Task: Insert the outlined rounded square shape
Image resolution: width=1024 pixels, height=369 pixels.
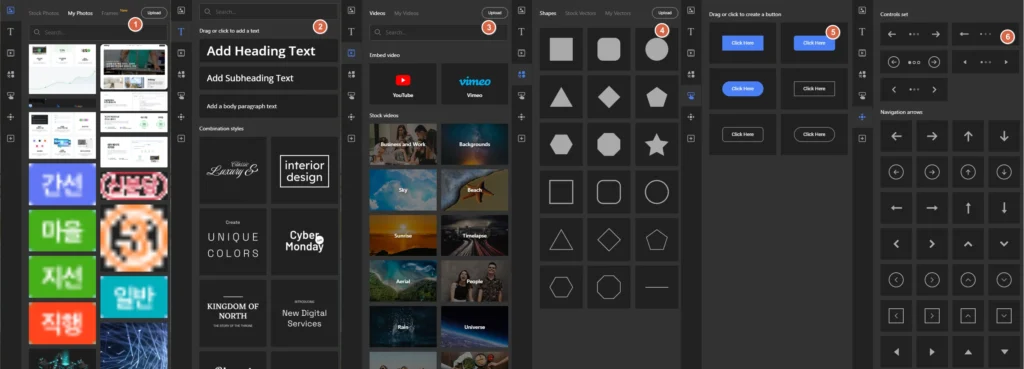Action: [x=609, y=192]
